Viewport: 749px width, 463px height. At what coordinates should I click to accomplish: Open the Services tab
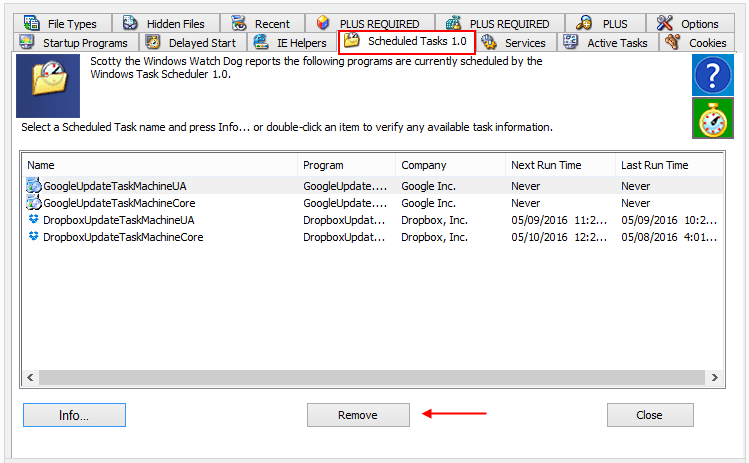[516, 43]
